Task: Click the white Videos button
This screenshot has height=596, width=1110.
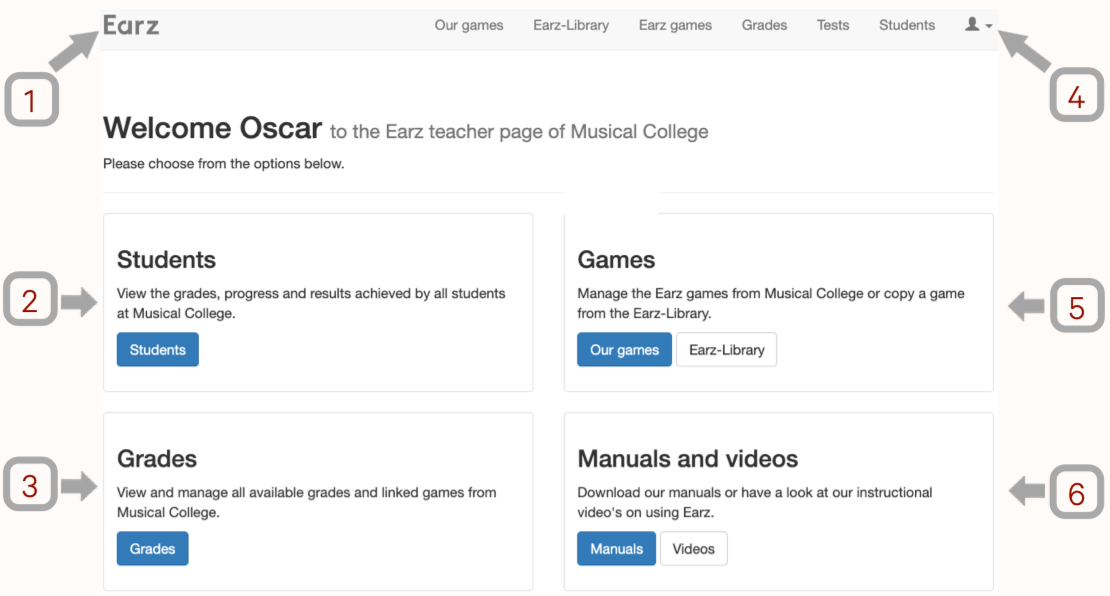Action: [694, 549]
